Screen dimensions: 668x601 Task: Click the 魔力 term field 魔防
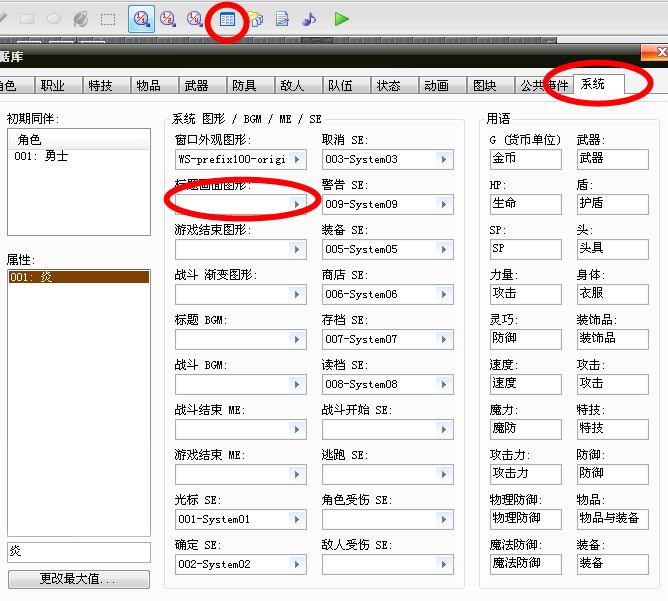(525, 429)
